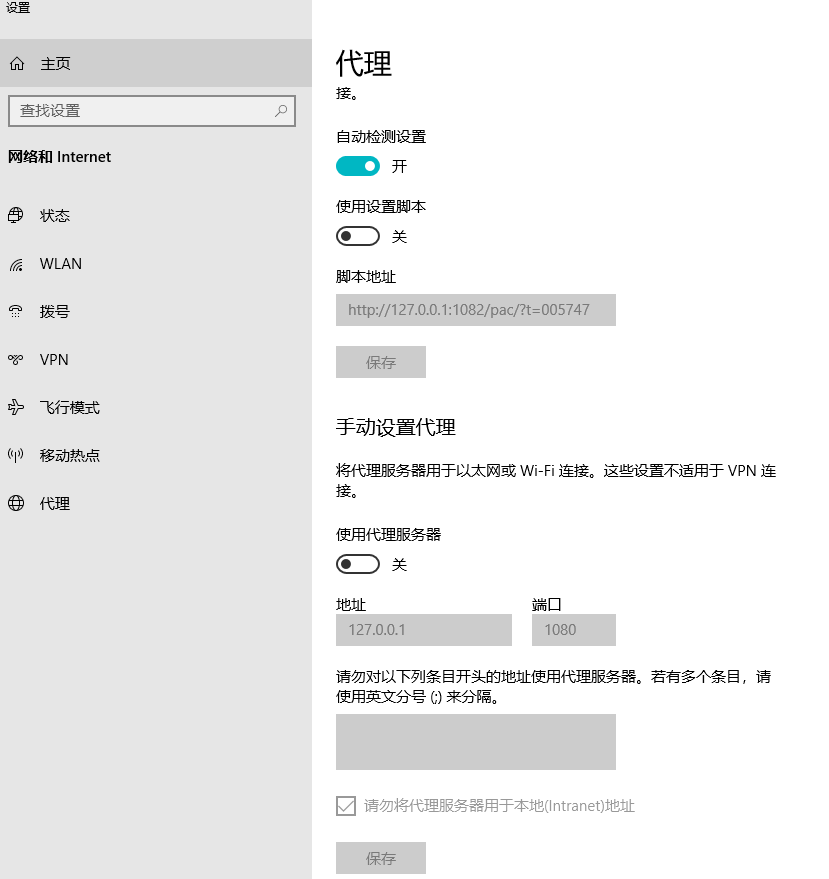Go to WLAN settings page

tap(156, 263)
